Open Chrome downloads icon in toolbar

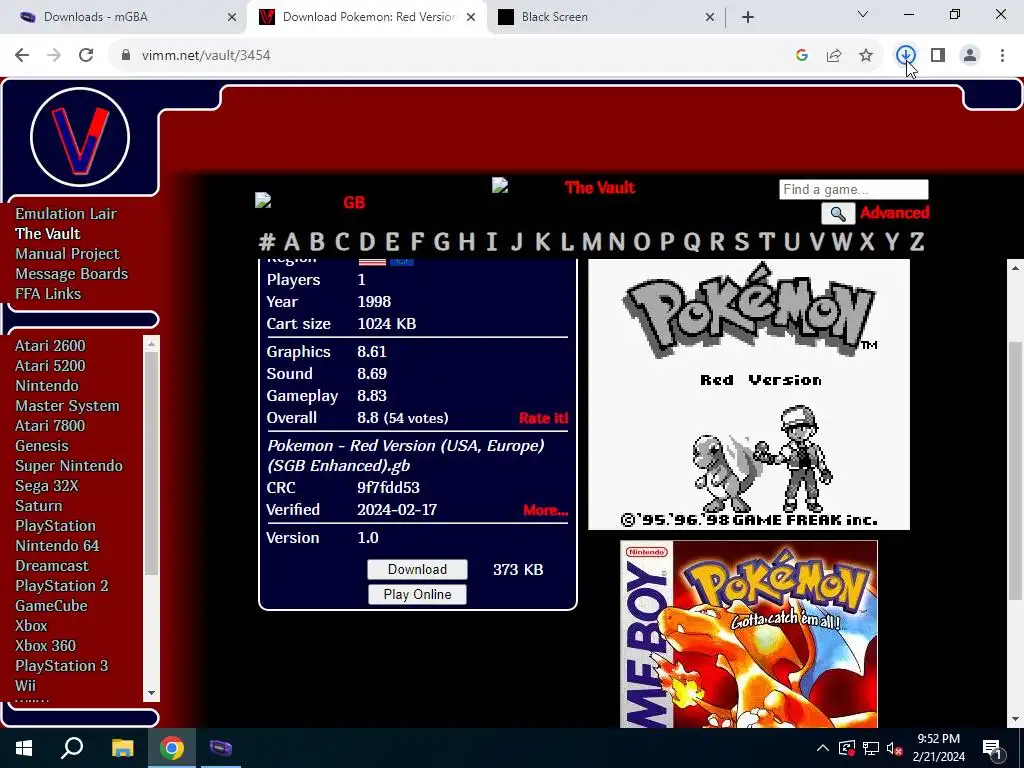[x=905, y=55]
